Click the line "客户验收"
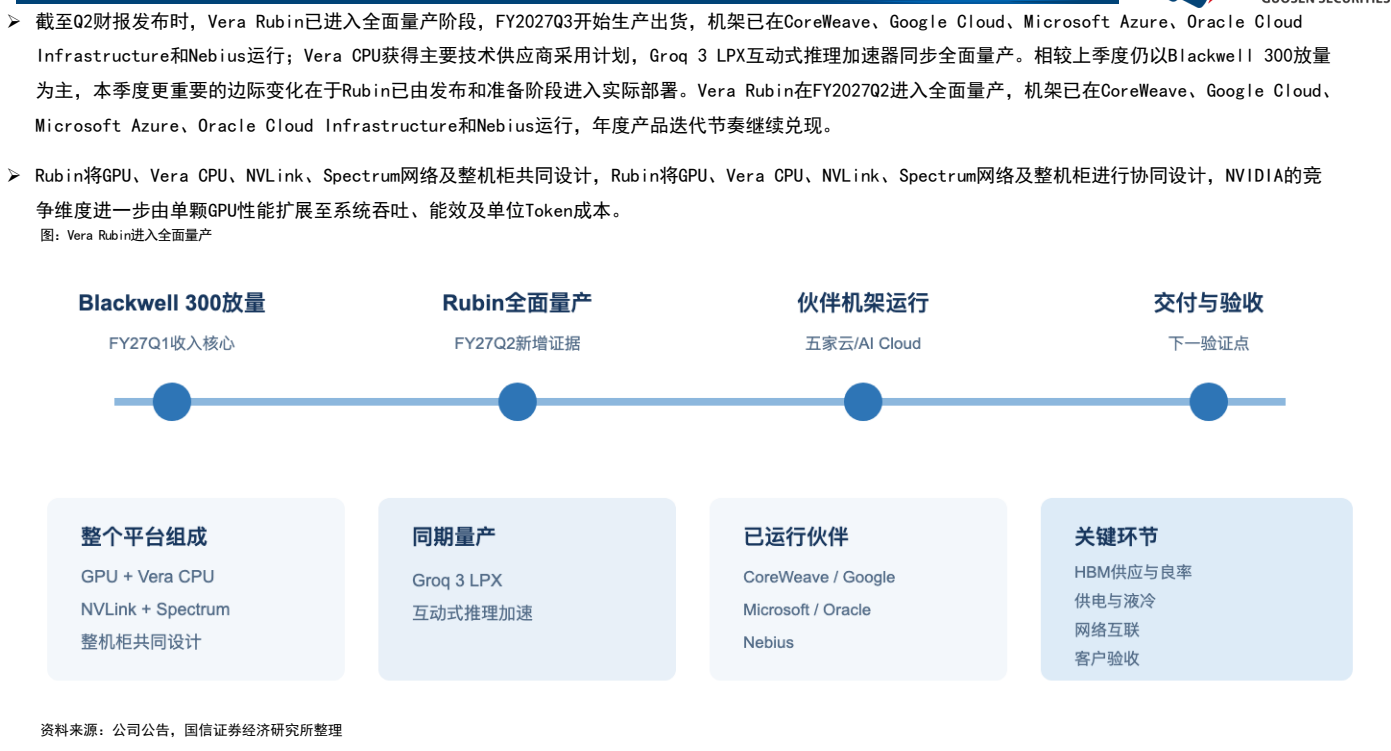The width and height of the screenshot is (1391, 751). point(1107,659)
